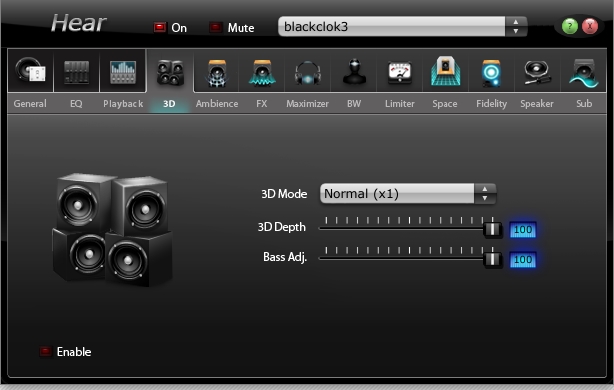Select the Limiter meter icon
614x390 pixels.
coord(399,73)
